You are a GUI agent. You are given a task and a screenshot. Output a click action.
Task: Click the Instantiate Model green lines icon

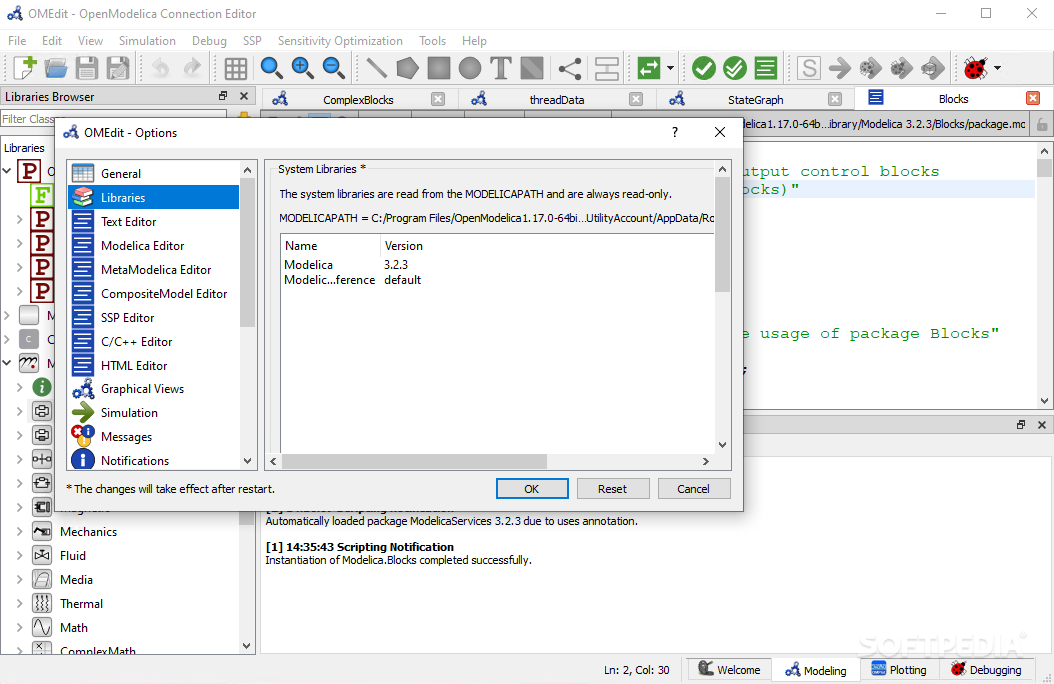[x=766, y=68]
